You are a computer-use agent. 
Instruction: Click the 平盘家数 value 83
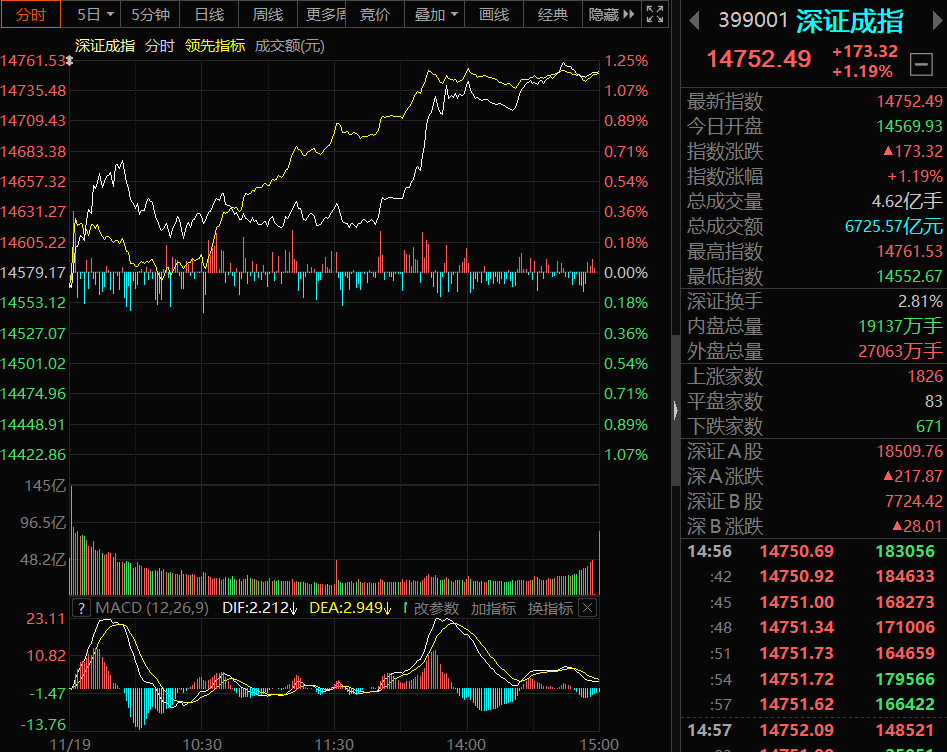tap(933, 401)
